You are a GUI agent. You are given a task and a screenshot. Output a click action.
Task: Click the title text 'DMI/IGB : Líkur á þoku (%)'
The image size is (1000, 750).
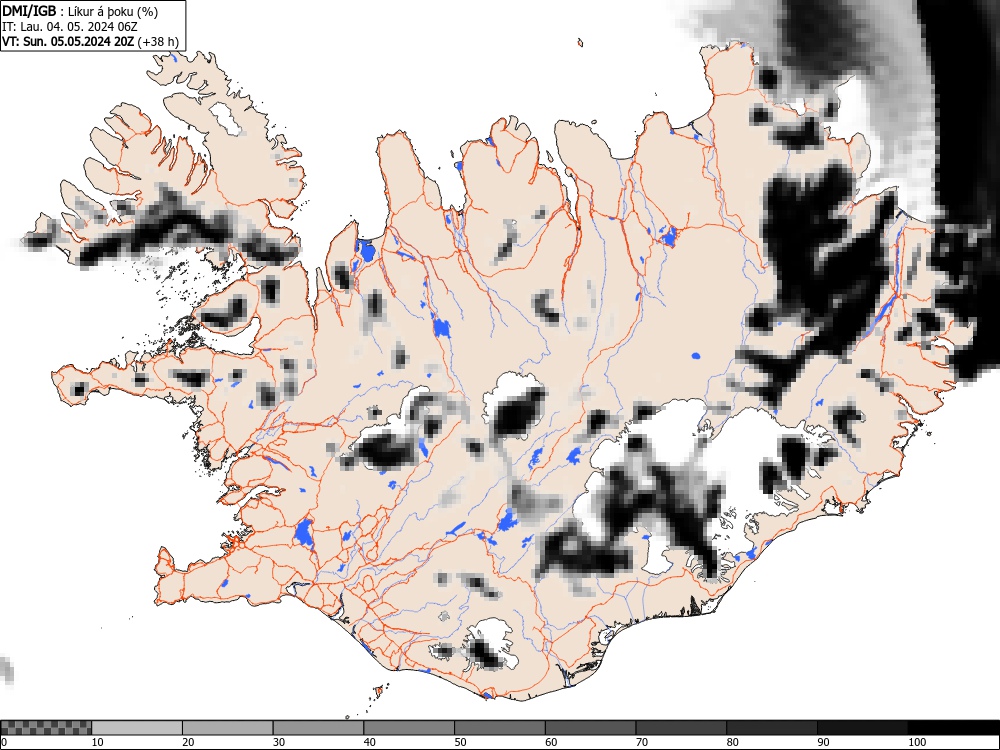tap(80, 11)
